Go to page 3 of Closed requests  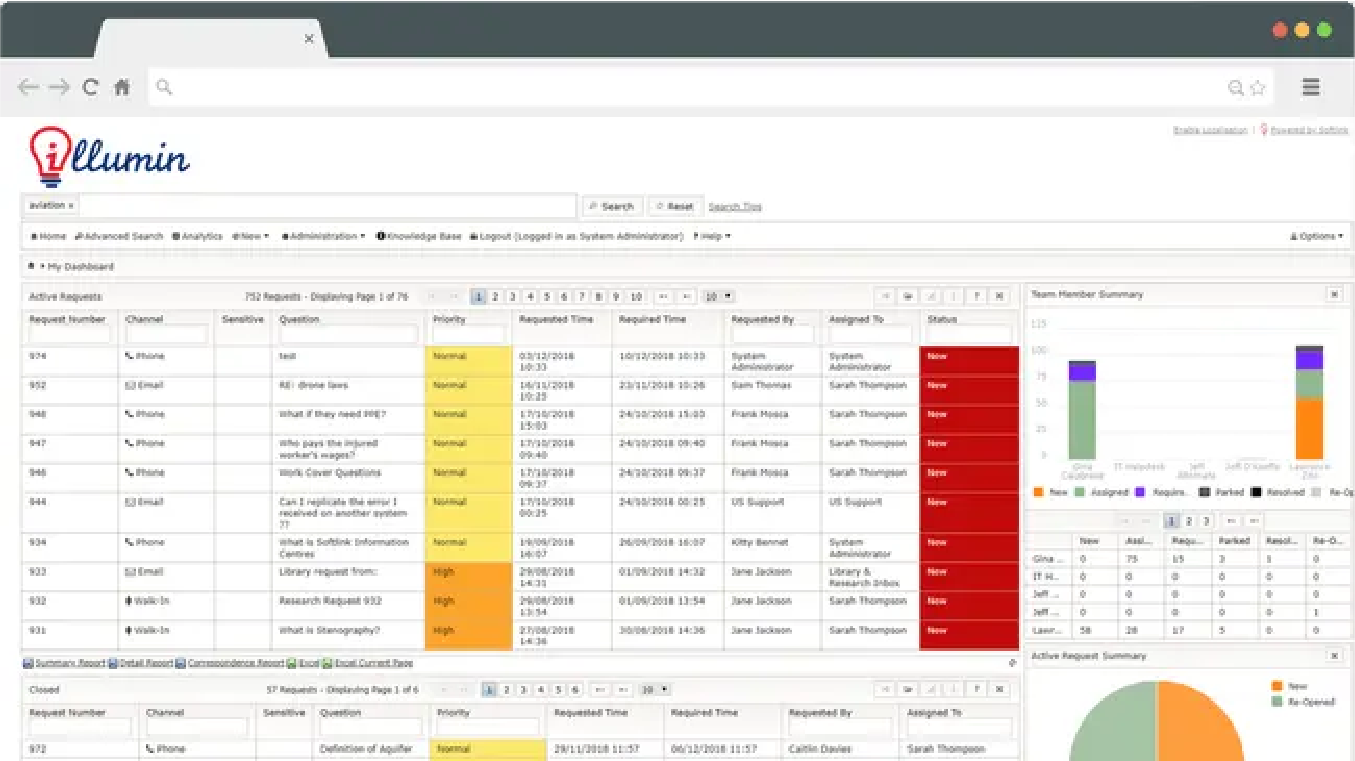pos(523,689)
